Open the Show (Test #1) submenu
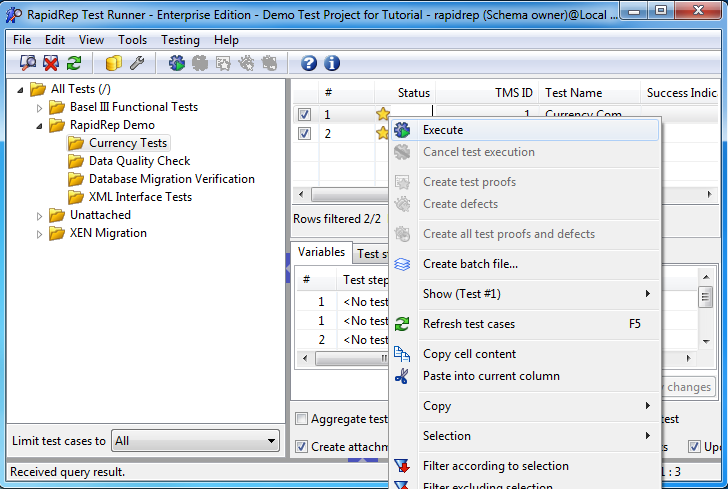Image resolution: width=728 pixels, height=489 pixels. (x=648, y=293)
